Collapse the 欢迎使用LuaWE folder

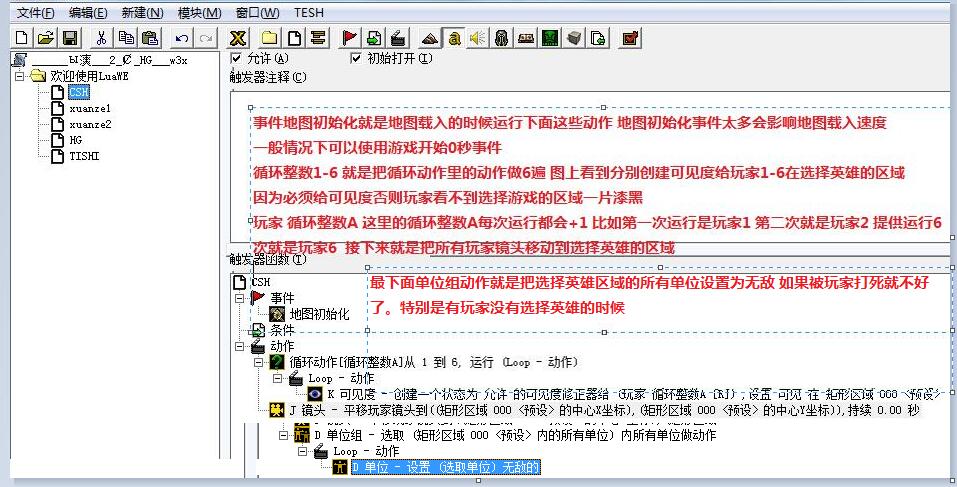tap(20, 76)
